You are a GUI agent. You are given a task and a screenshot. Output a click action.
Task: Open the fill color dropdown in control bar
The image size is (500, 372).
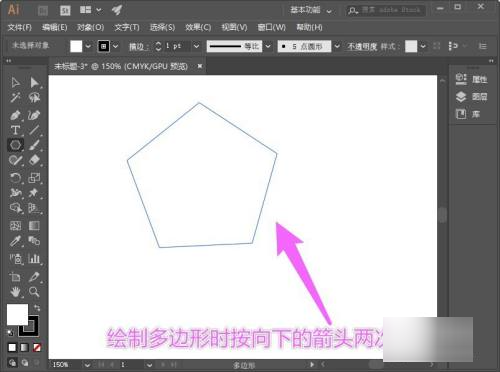[88, 46]
